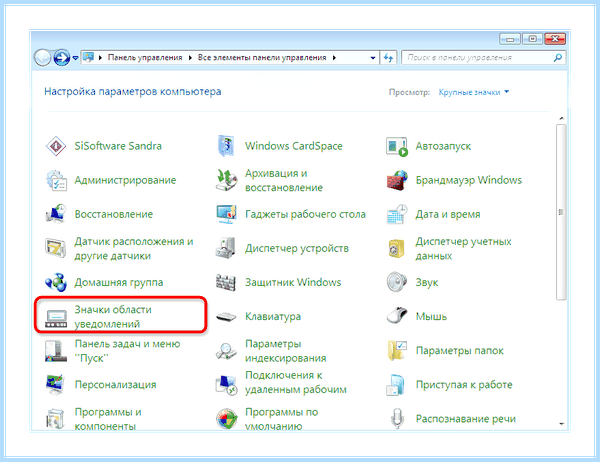Screen dimensions: 600x462
Task: Open recent pages dropdown beside the Forward button
Action: (75, 58)
